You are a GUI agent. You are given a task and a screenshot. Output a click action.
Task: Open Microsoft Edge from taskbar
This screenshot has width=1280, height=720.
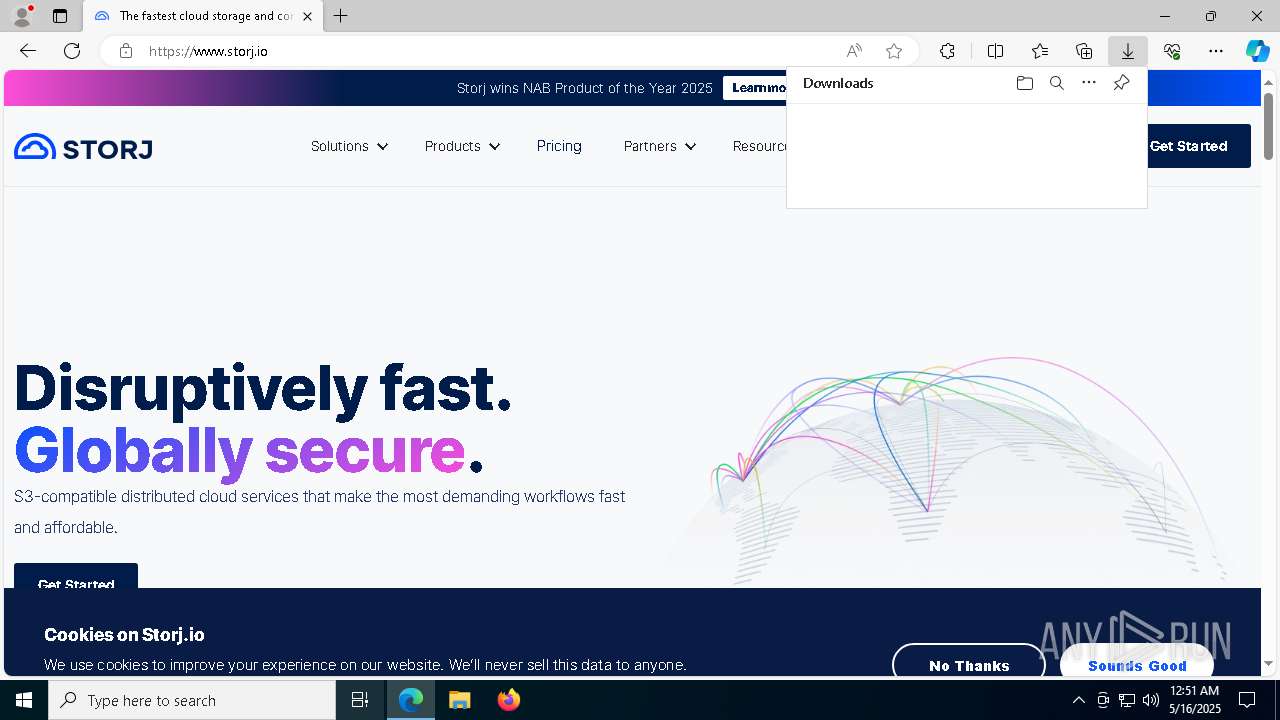point(411,700)
